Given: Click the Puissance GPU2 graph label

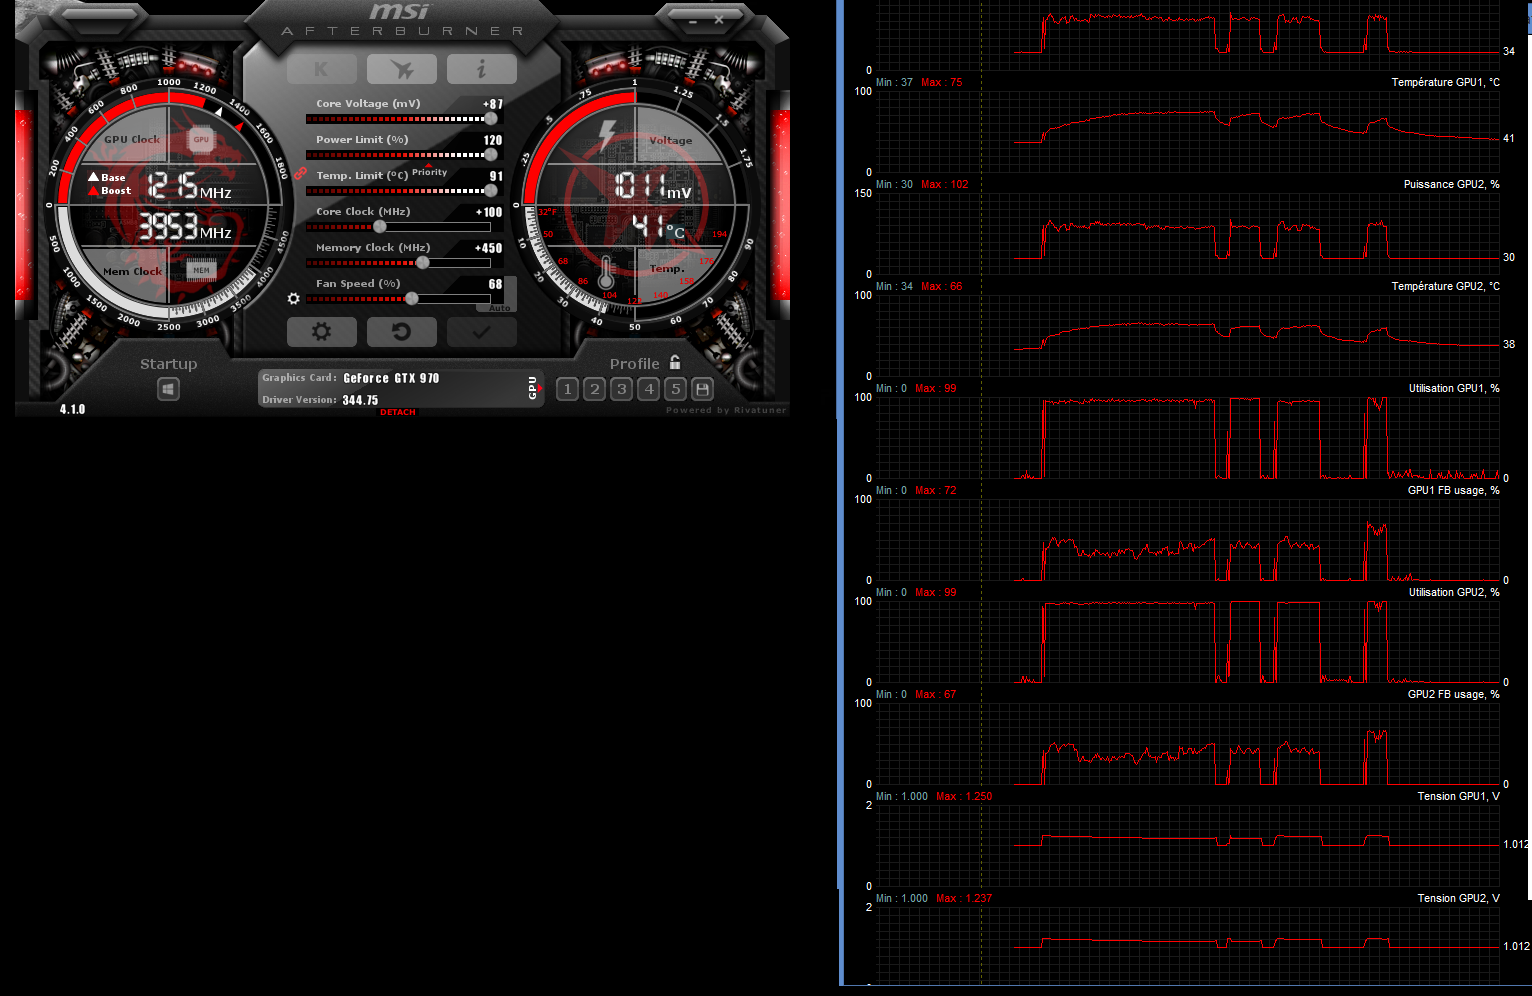Looking at the screenshot, I should pyautogui.click(x=1451, y=184).
